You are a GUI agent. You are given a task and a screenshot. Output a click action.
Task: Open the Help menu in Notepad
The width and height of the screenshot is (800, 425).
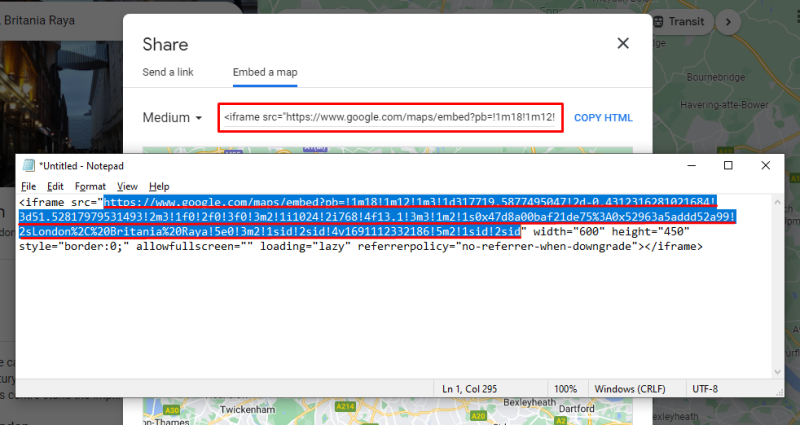(x=159, y=186)
